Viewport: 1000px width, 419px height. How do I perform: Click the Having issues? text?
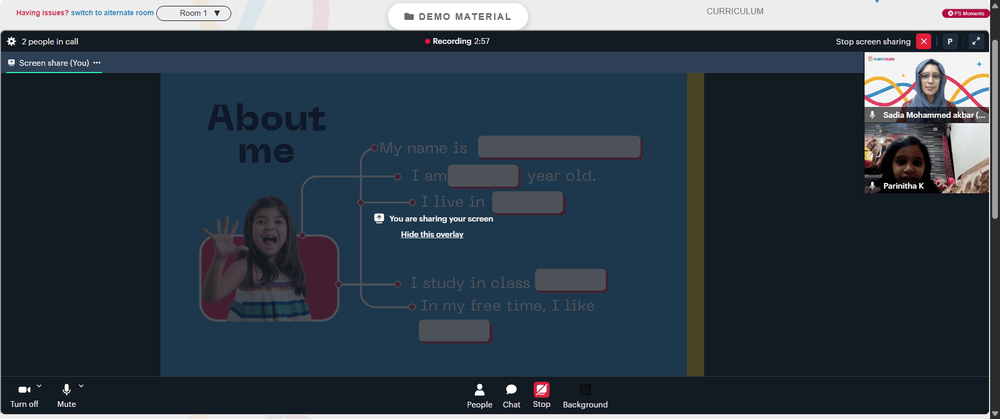42,13
